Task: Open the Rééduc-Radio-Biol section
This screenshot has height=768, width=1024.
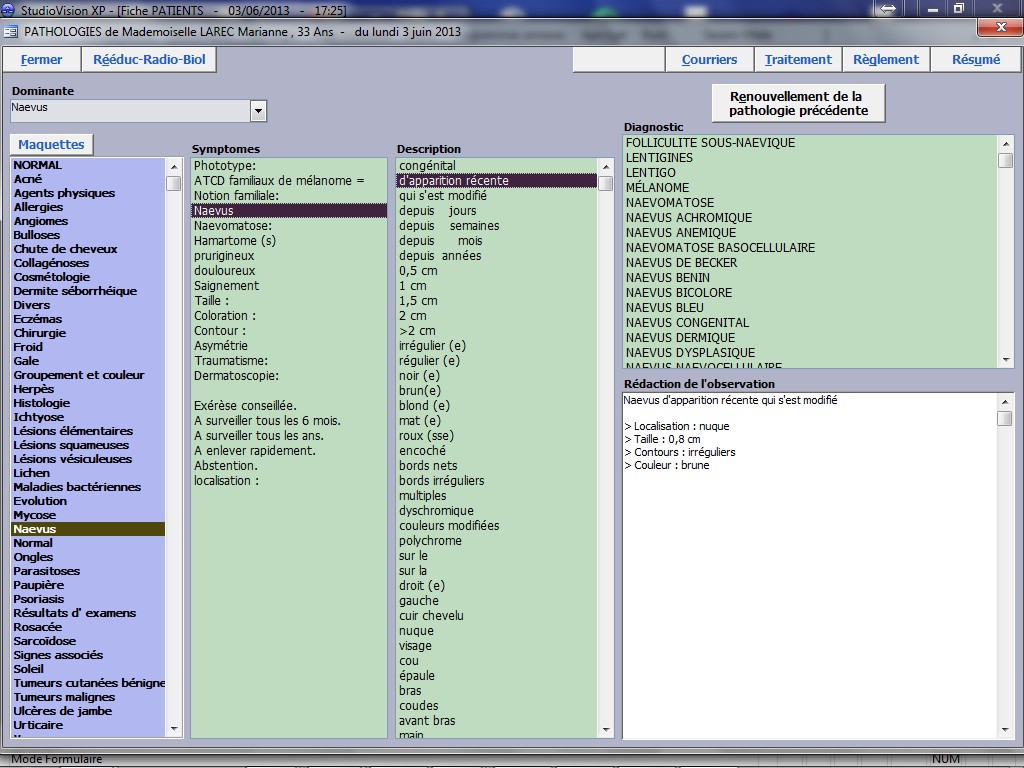Action: coord(149,60)
